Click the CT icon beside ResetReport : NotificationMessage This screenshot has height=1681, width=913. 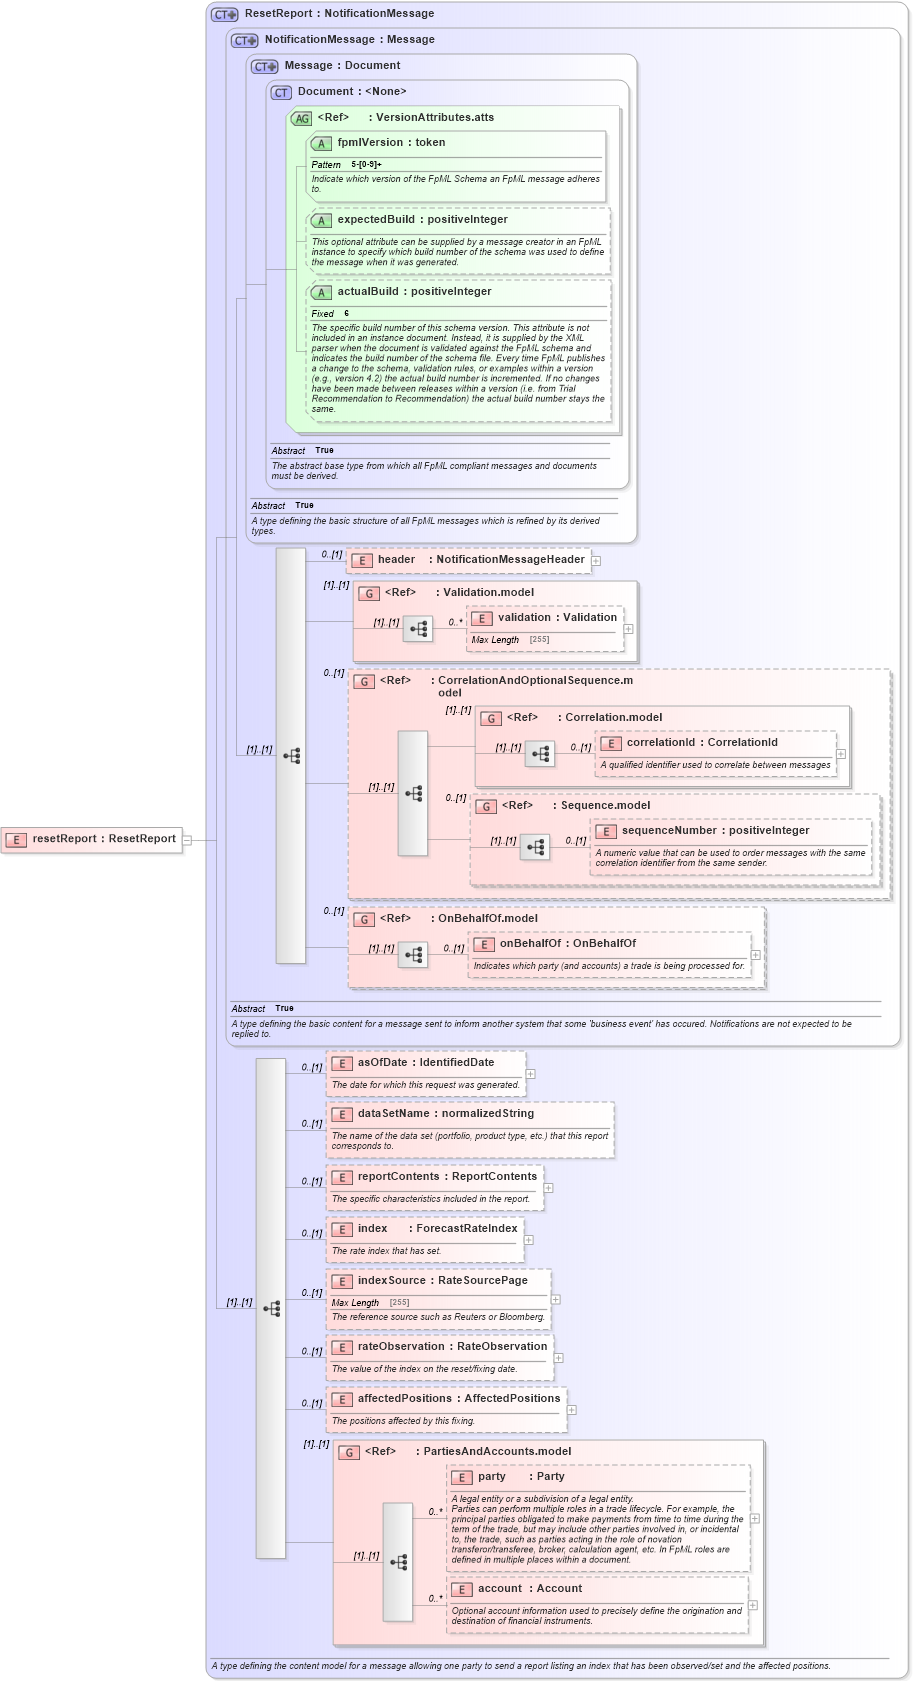(225, 14)
